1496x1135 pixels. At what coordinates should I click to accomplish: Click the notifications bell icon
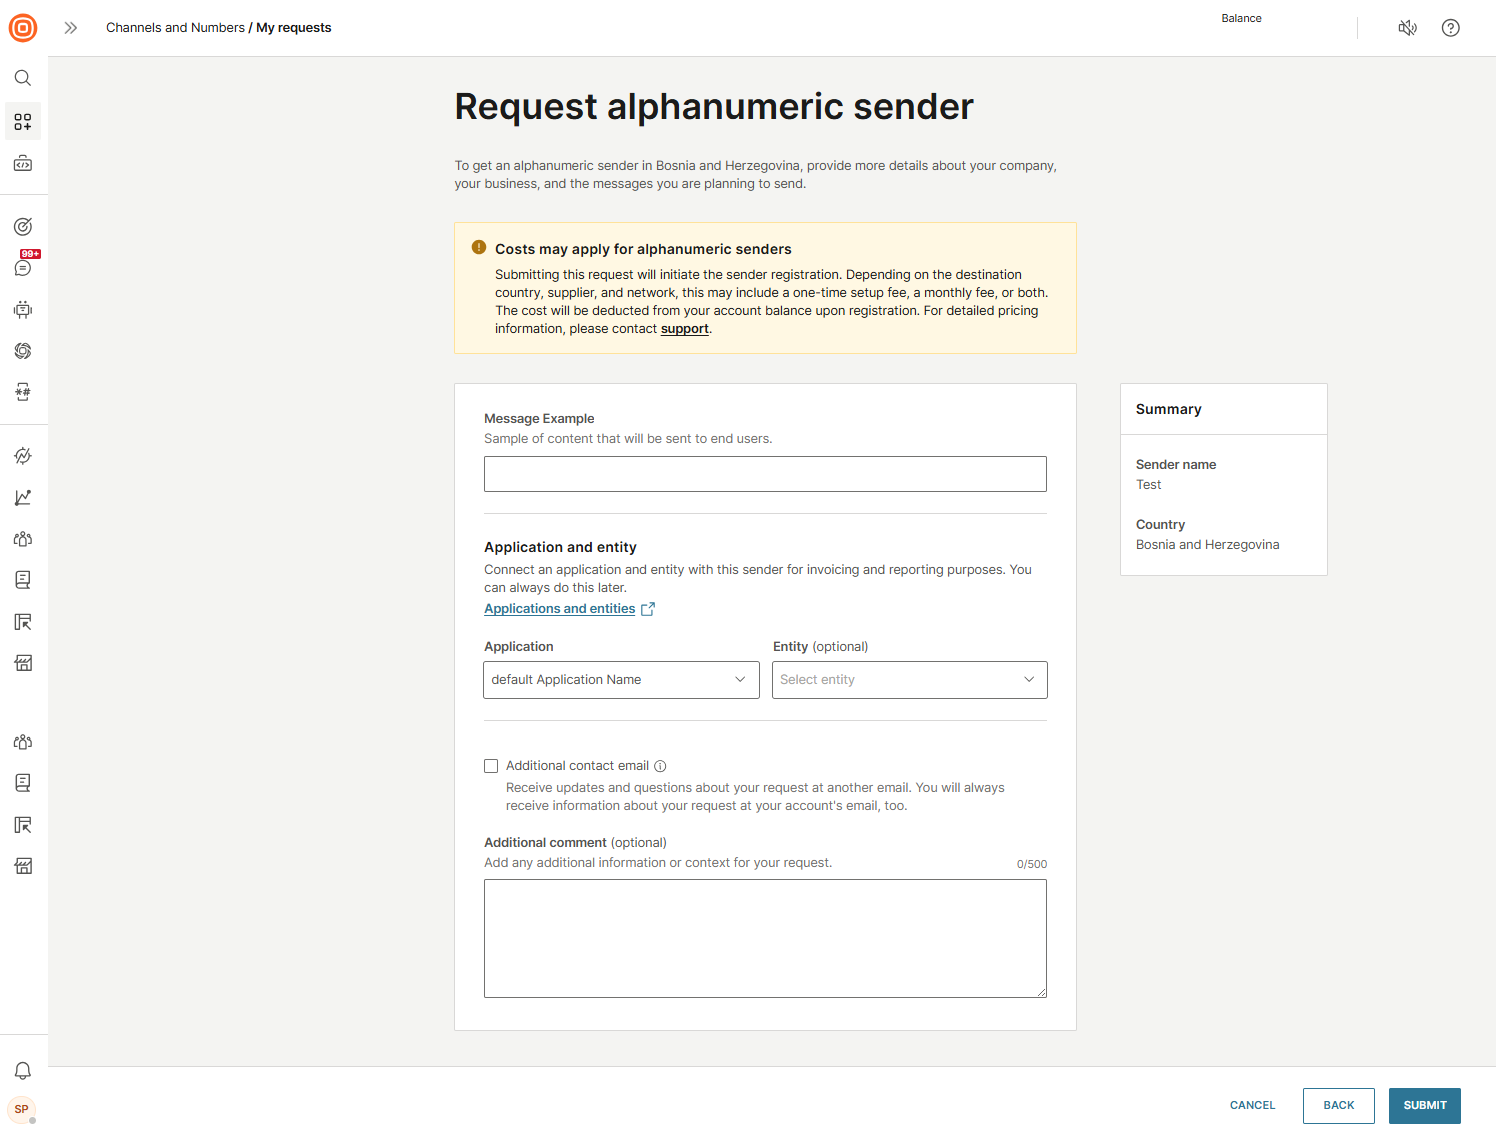[23, 1071]
